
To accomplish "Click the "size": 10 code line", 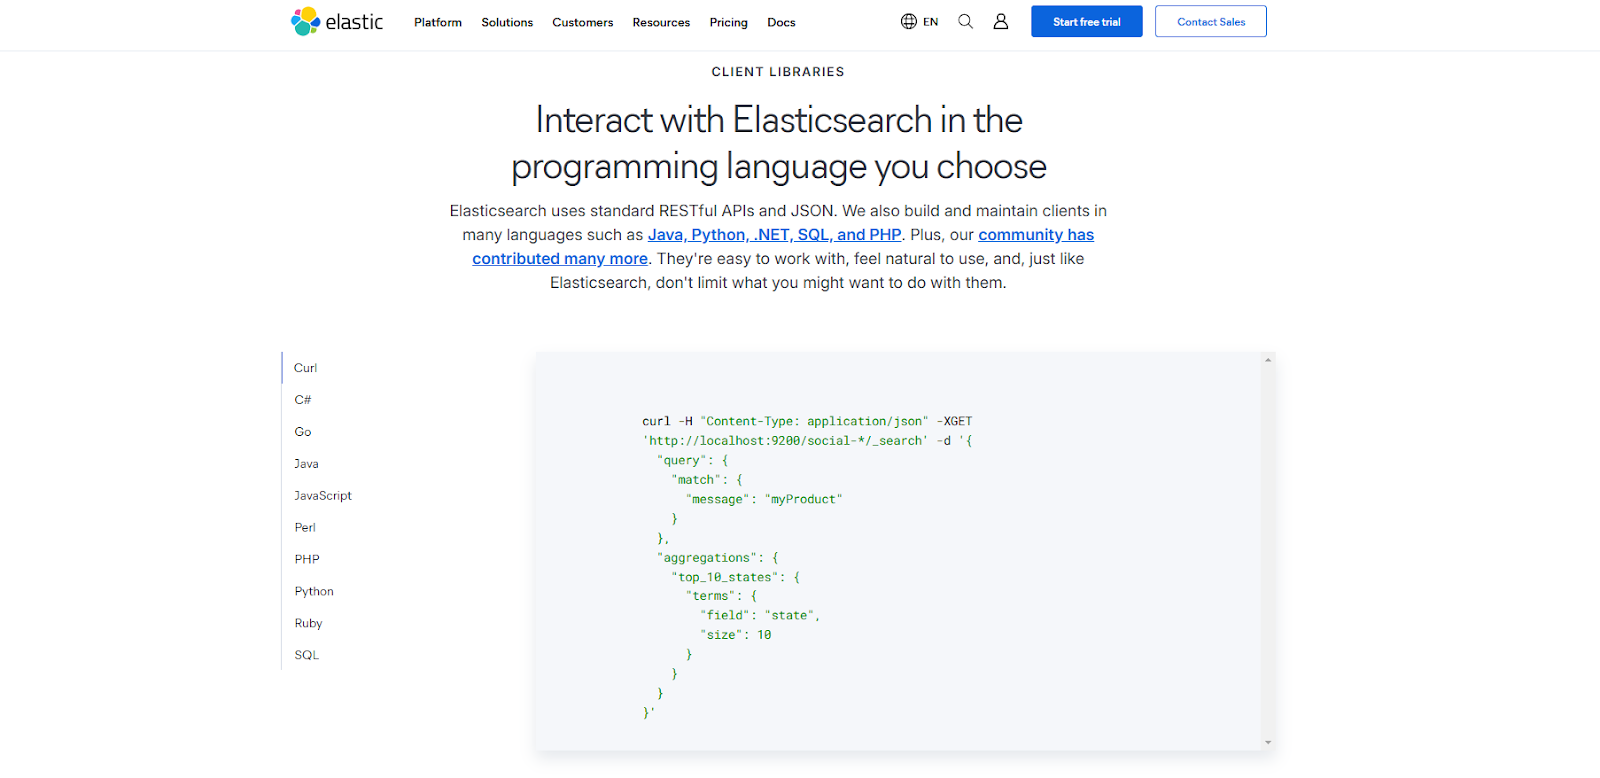I will [x=735, y=635].
